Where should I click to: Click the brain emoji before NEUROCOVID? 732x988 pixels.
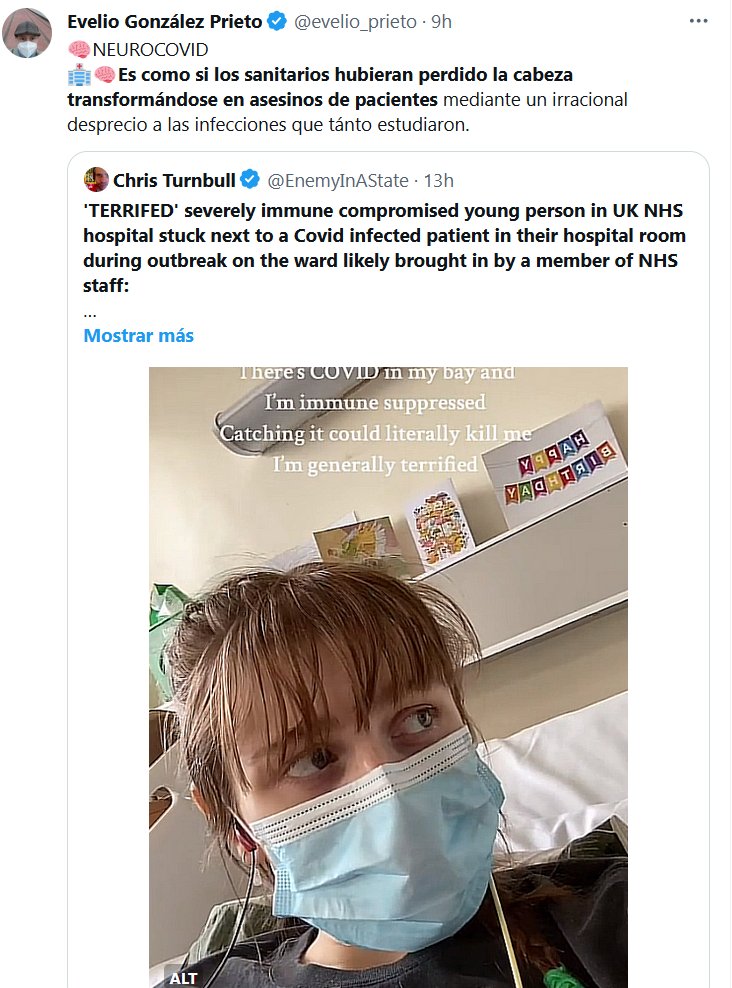[79, 49]
